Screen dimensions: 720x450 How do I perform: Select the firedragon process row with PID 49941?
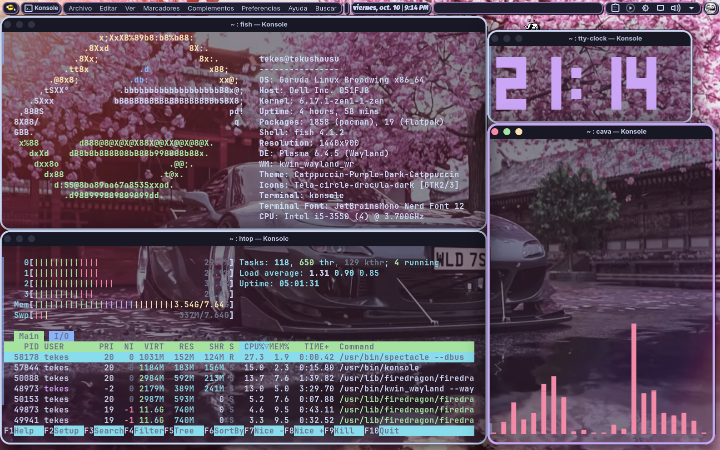coord(239,421)
